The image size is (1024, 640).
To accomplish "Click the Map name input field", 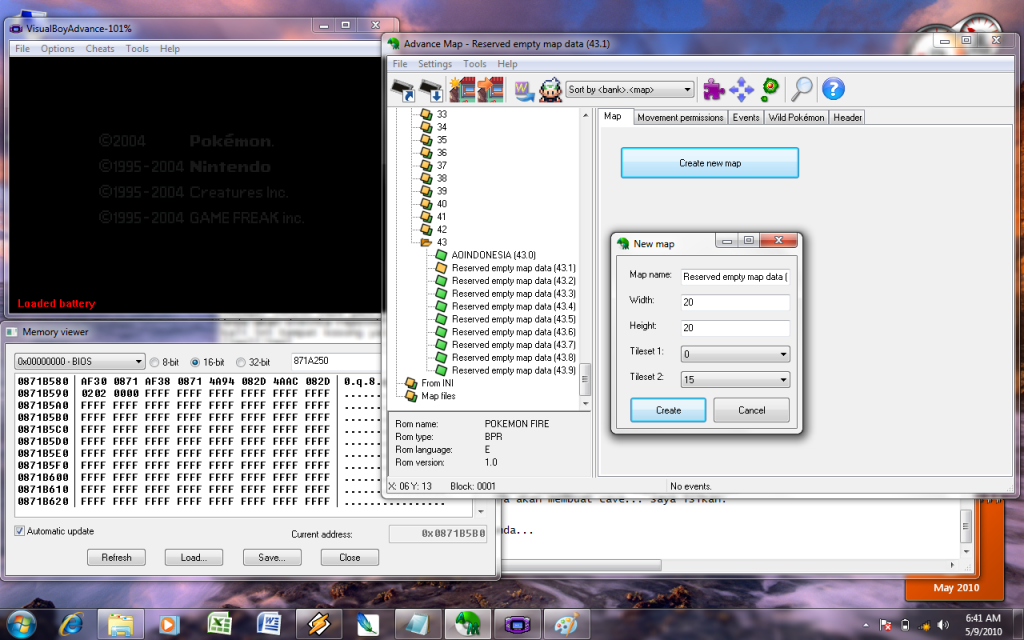I will coord(735,277).
